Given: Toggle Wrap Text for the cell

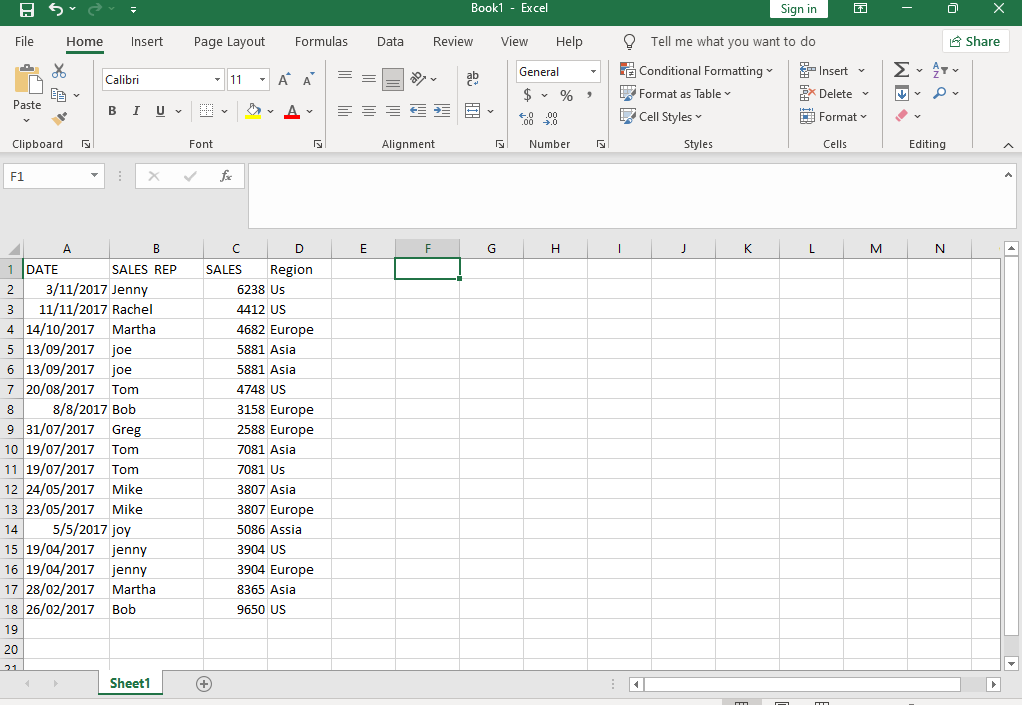Looking at the screenshot, I should click(473, 79).
